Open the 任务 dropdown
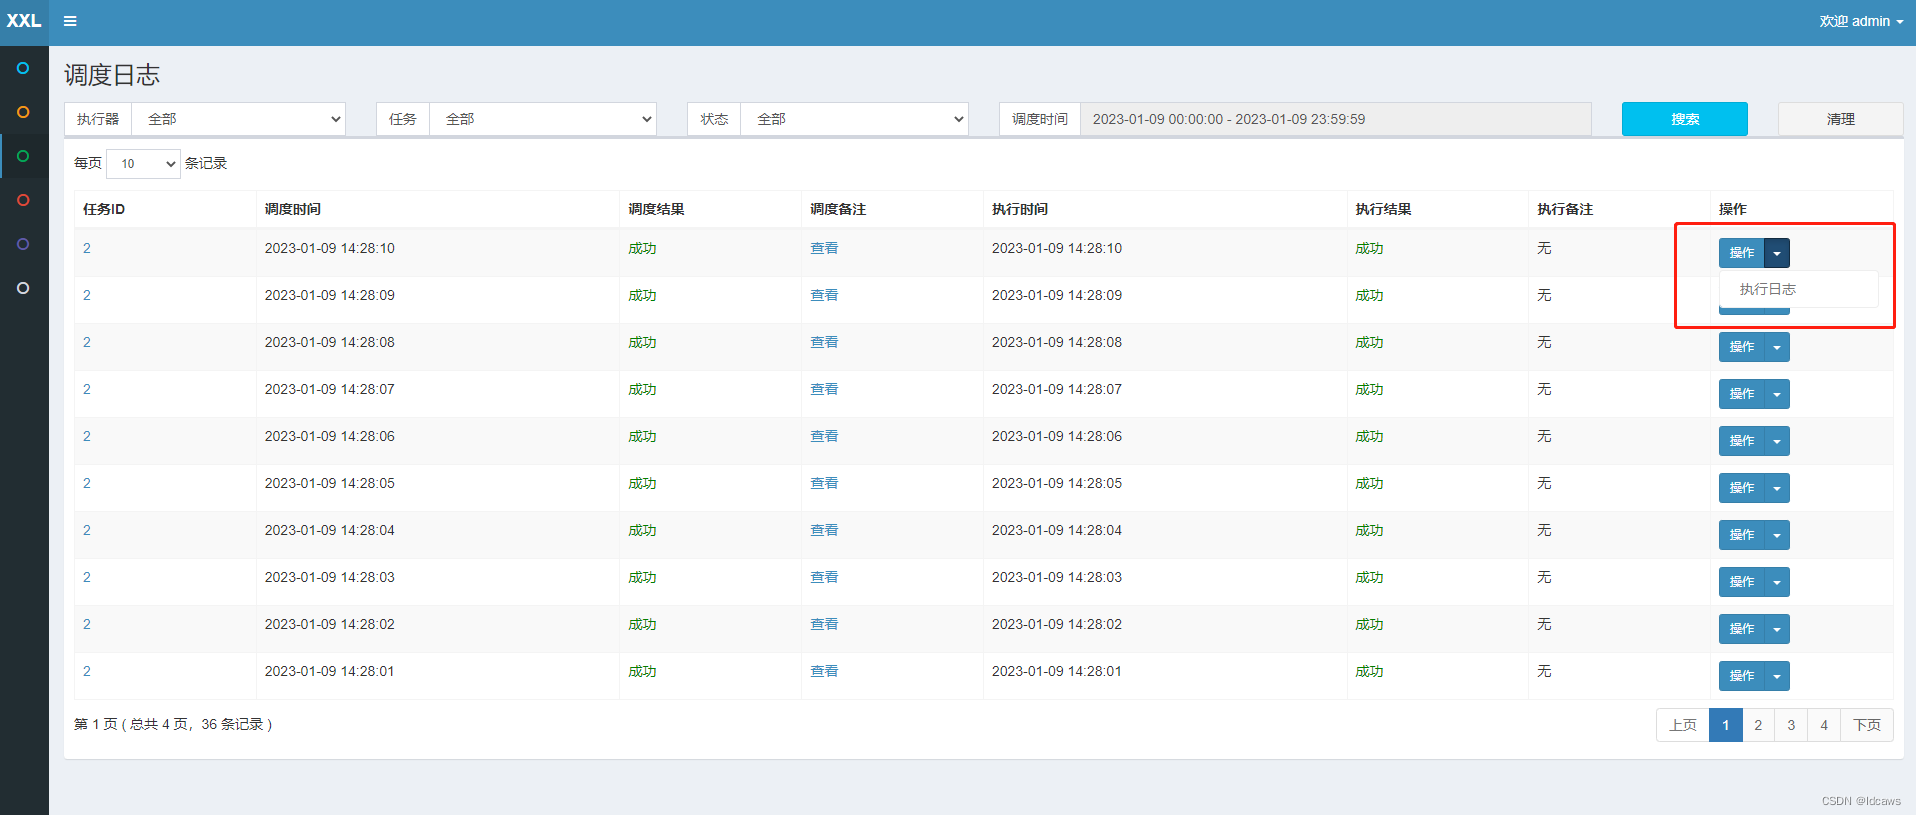This screenshot has width=1916, height=815. (x=542, y=119)
